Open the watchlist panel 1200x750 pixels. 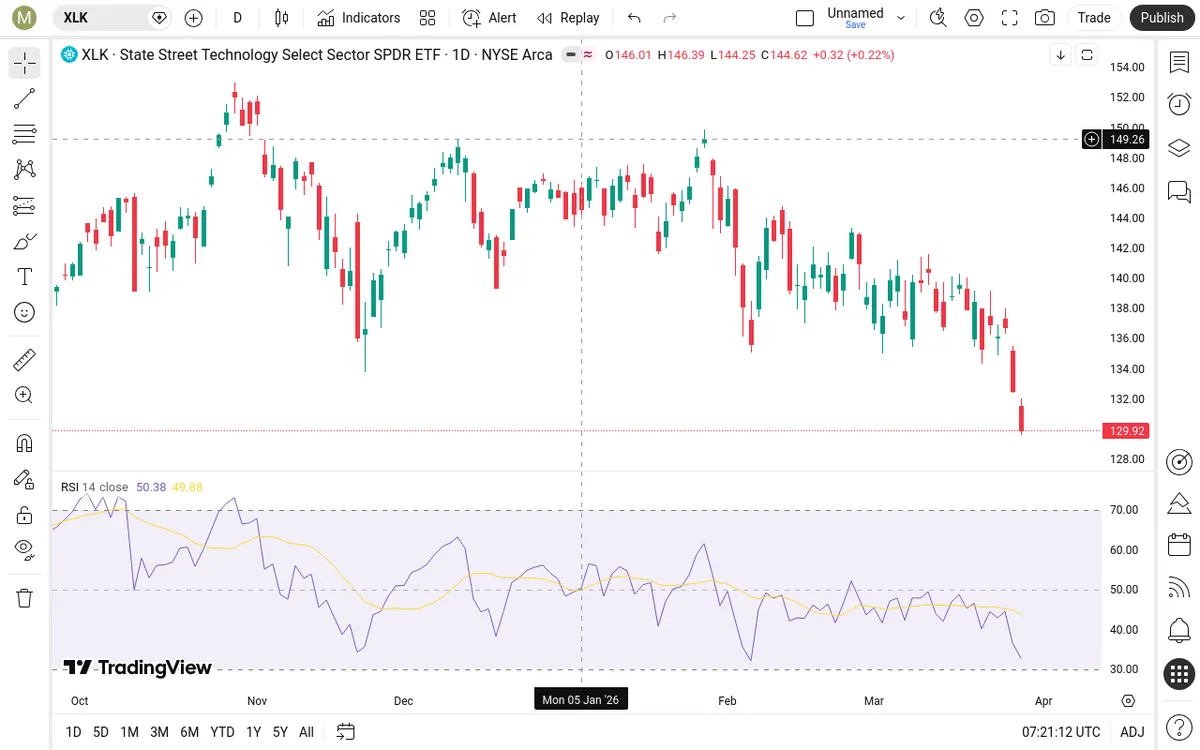click(1180, 62)
